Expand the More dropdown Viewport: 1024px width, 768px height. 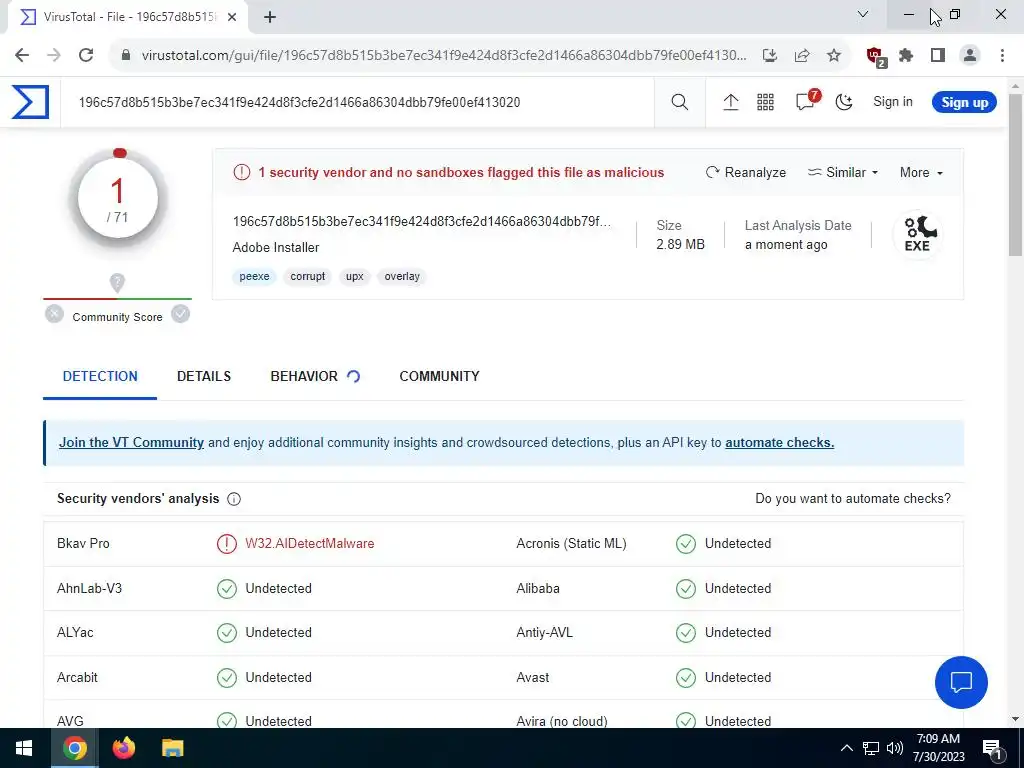921,172
